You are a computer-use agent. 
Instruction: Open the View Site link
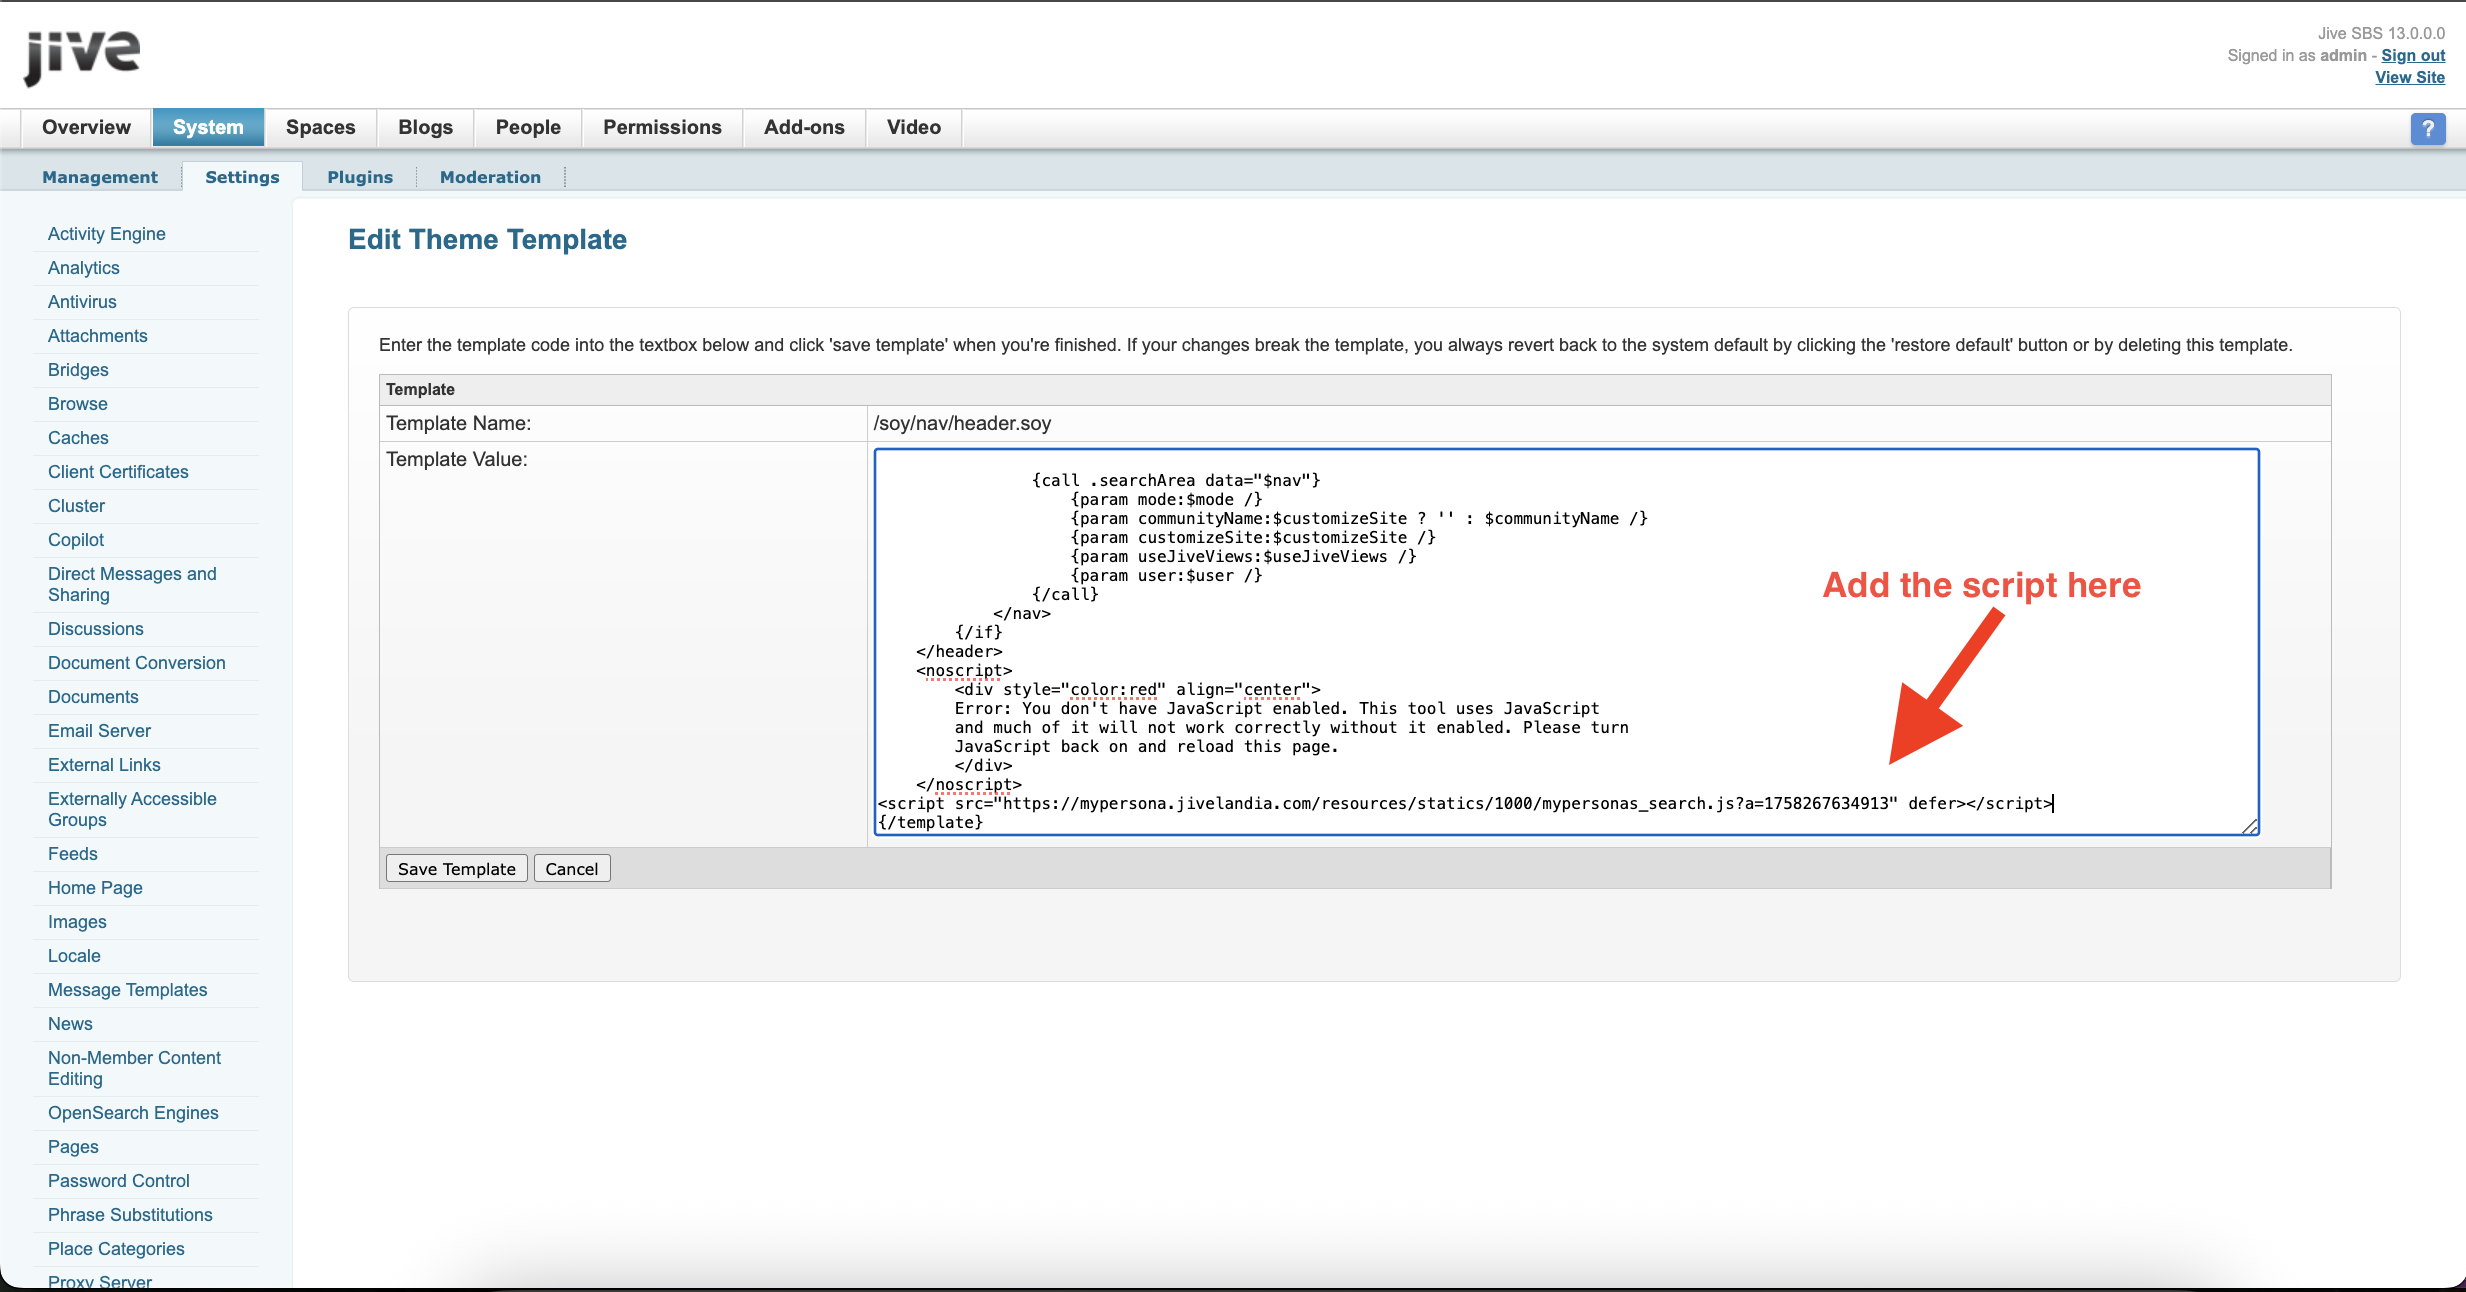[x=2409, y=77]
